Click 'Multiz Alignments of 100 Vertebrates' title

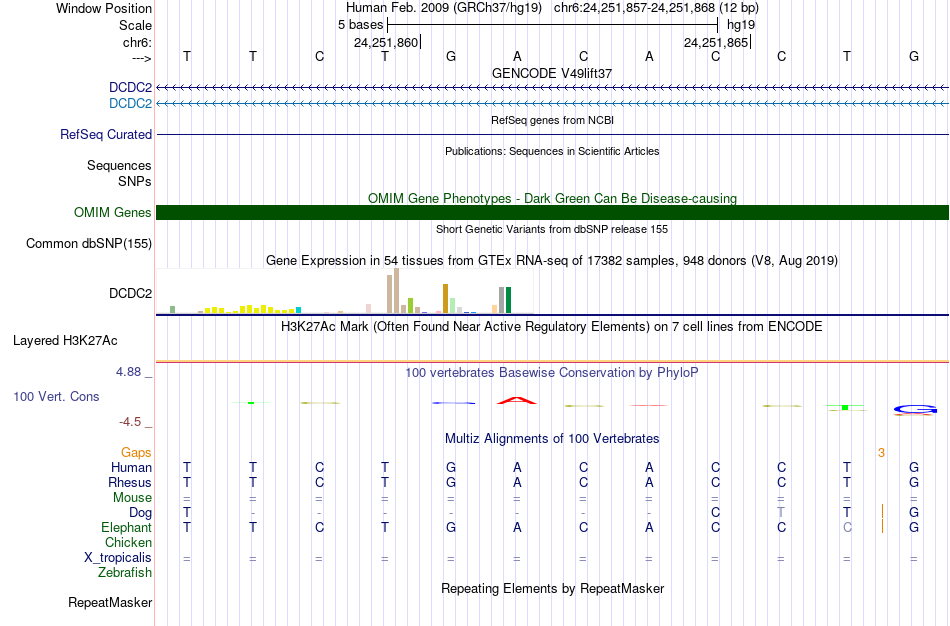pos(552,439)
